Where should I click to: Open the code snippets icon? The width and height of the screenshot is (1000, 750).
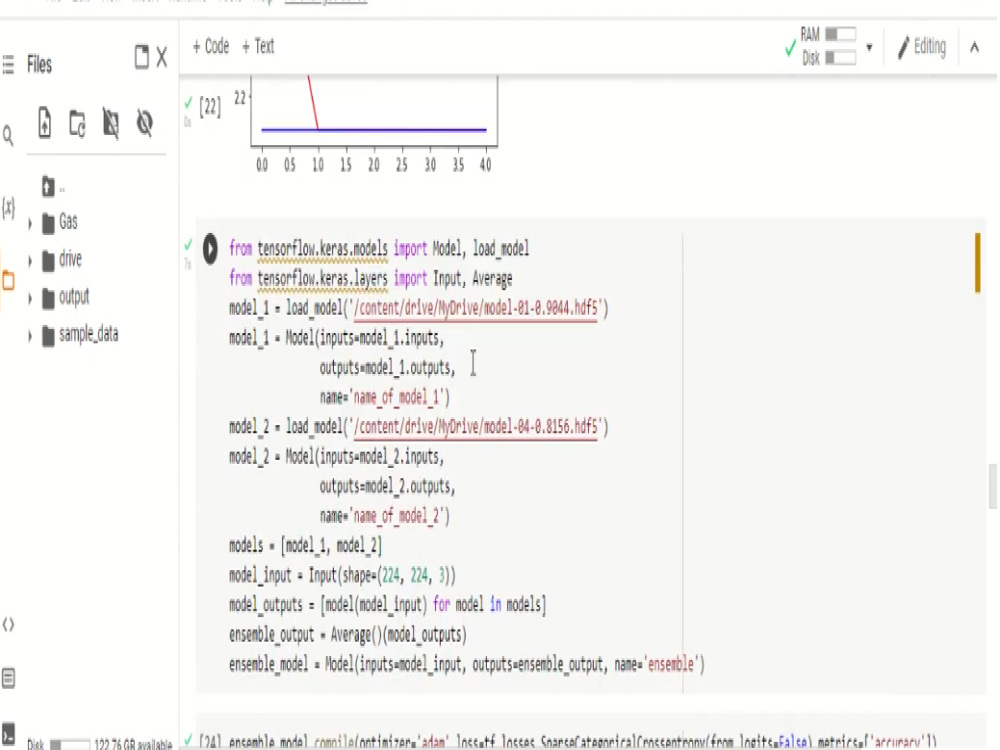pyautogui.click(x=8, y=625)
